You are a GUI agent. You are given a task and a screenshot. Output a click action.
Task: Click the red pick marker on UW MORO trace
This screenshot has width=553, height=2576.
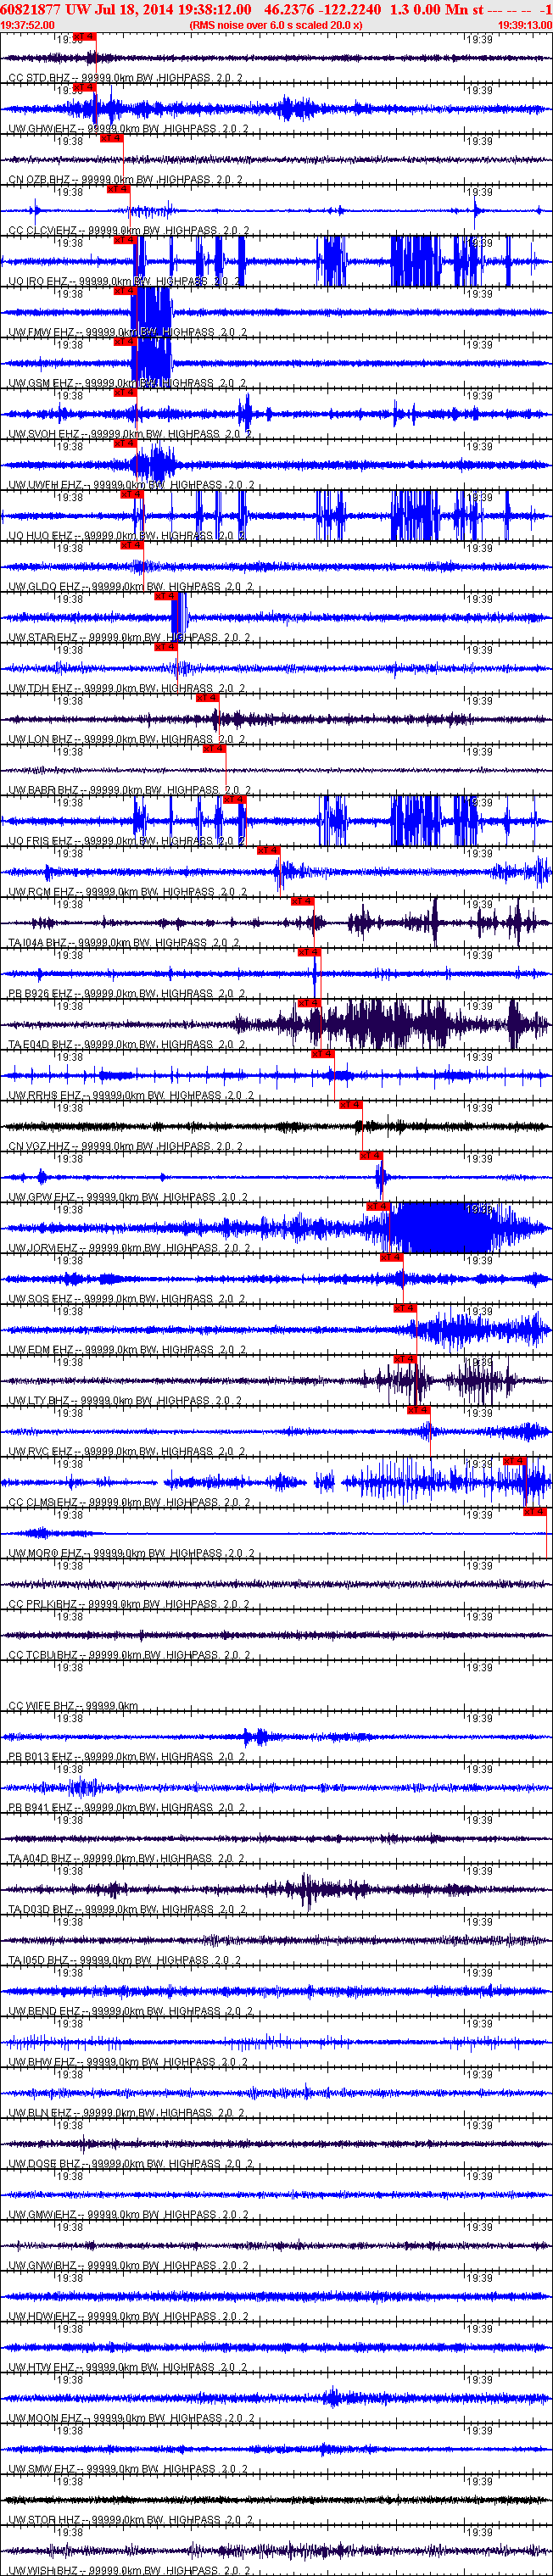coord(535,1511)
